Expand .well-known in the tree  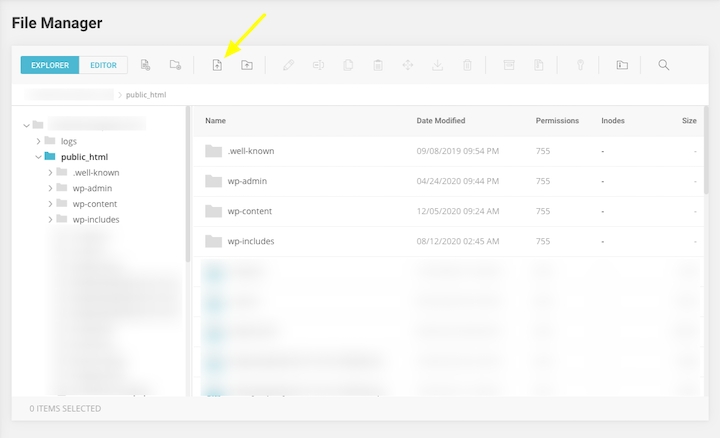point(51,173)
